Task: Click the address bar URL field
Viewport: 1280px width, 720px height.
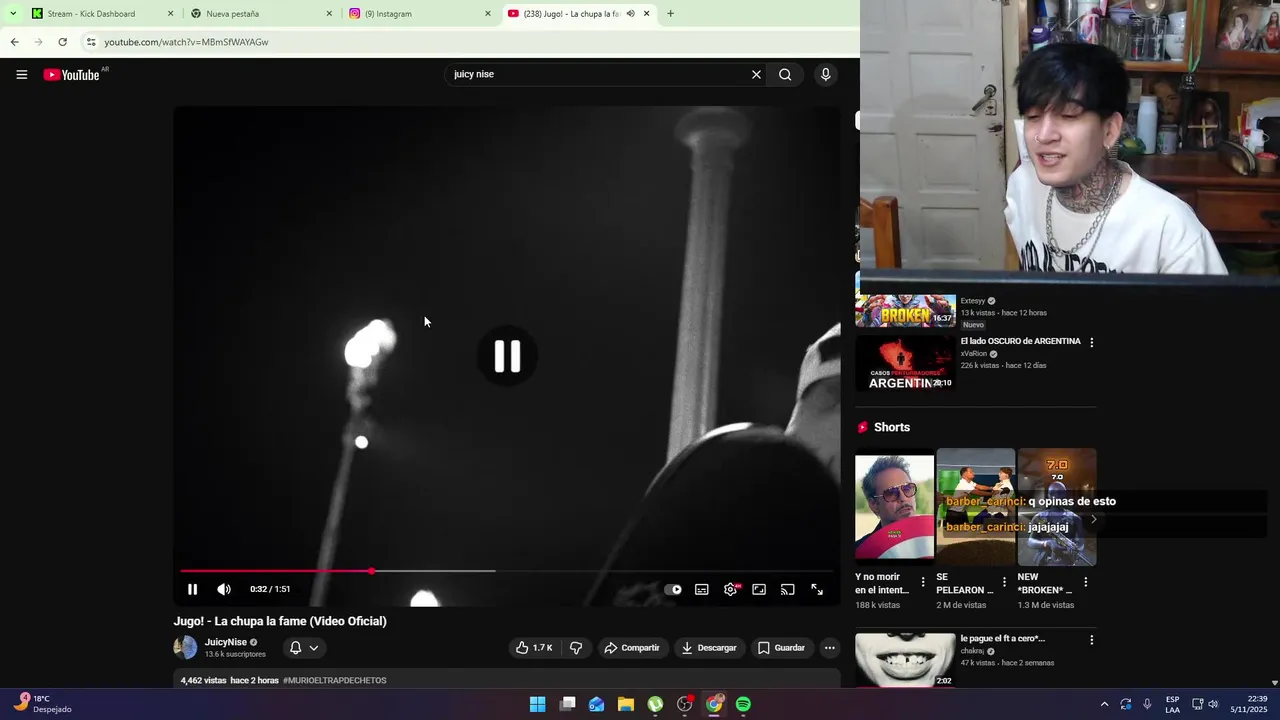Action: 470,42
